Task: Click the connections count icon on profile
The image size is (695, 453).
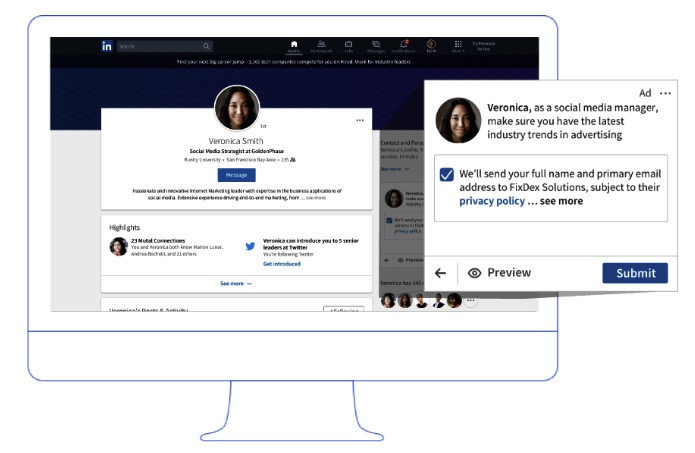Action: click(293, 160)
